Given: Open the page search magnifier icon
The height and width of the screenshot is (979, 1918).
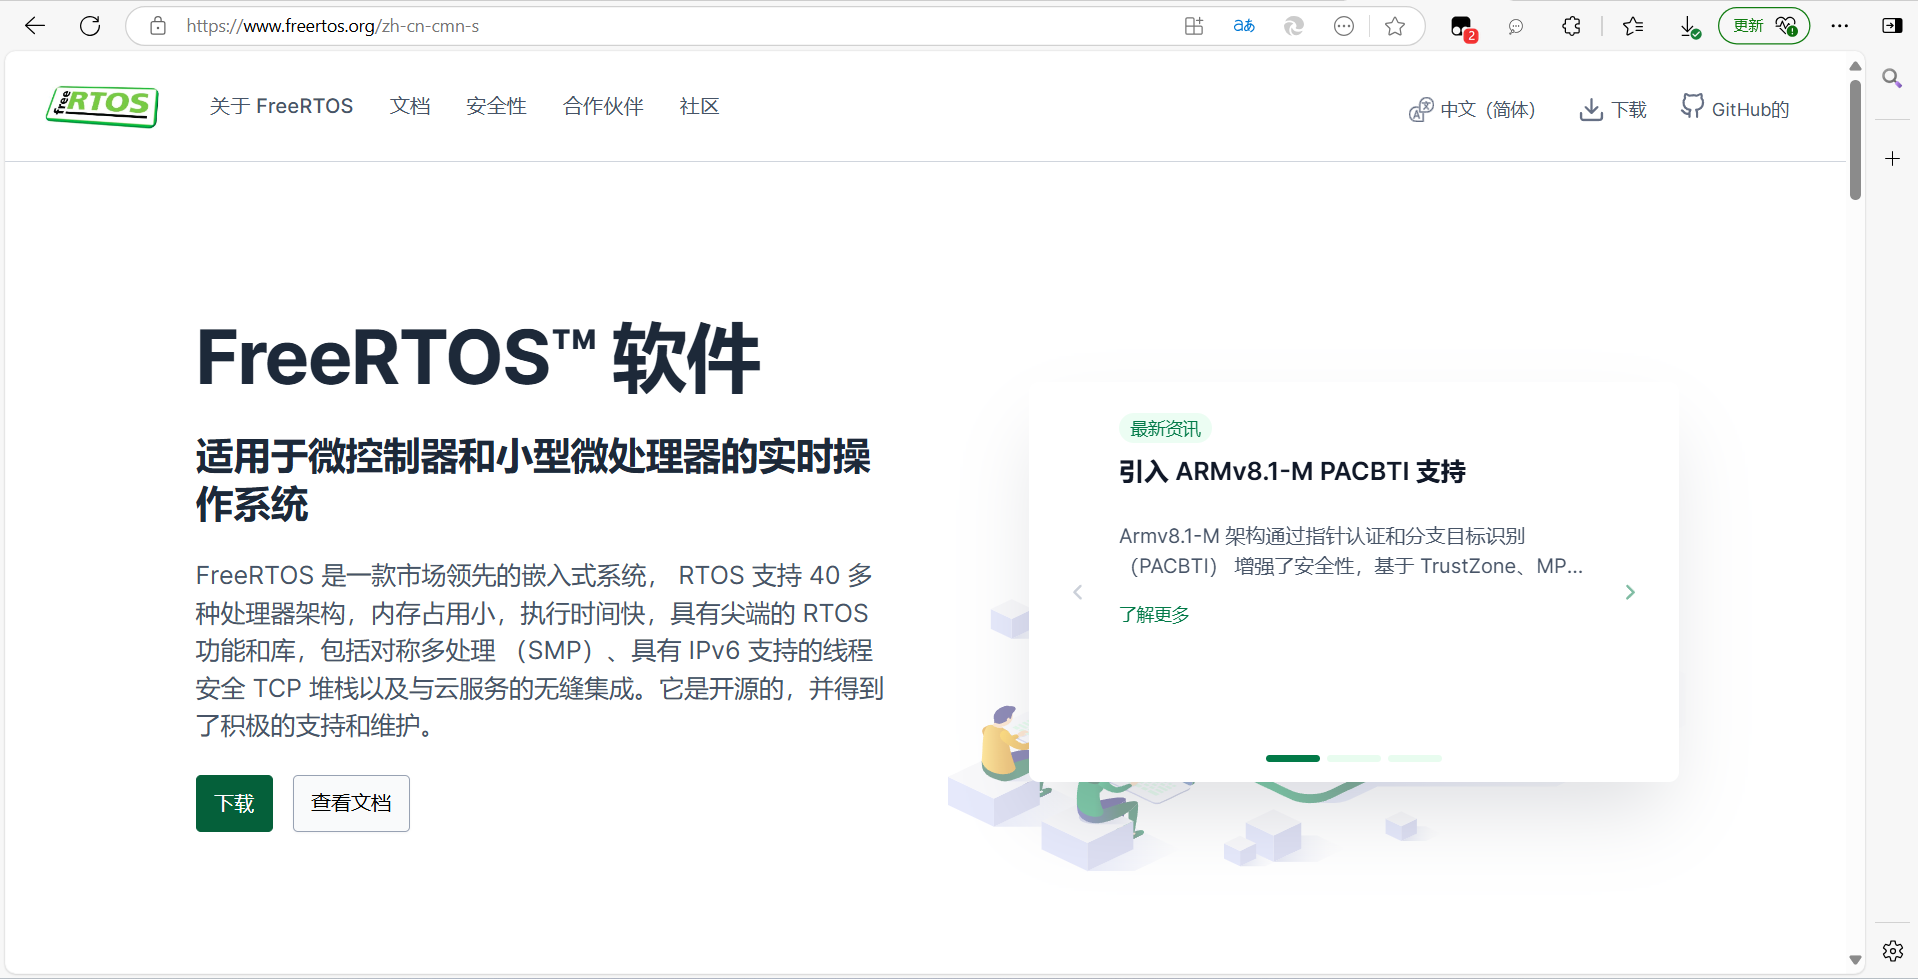Looking at the screenshot, I should coord(1891,77).
